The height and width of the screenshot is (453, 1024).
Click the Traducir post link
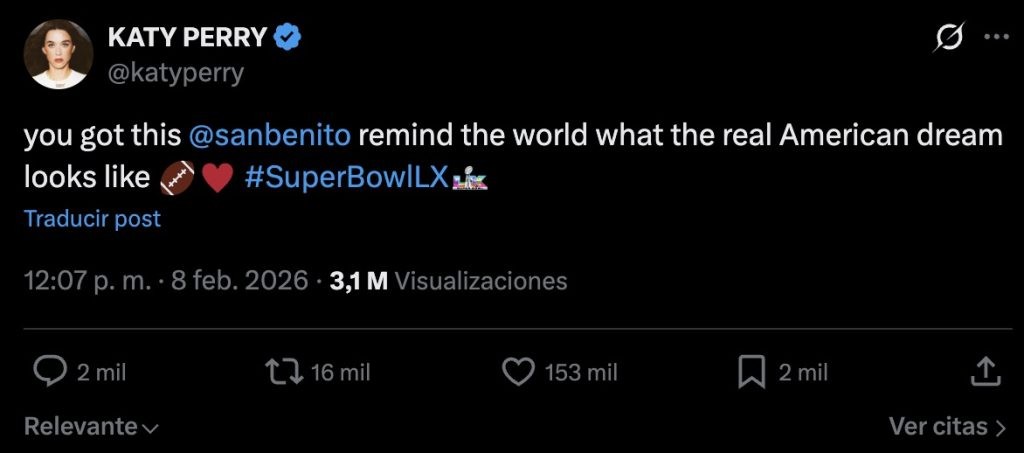point(92,218)
